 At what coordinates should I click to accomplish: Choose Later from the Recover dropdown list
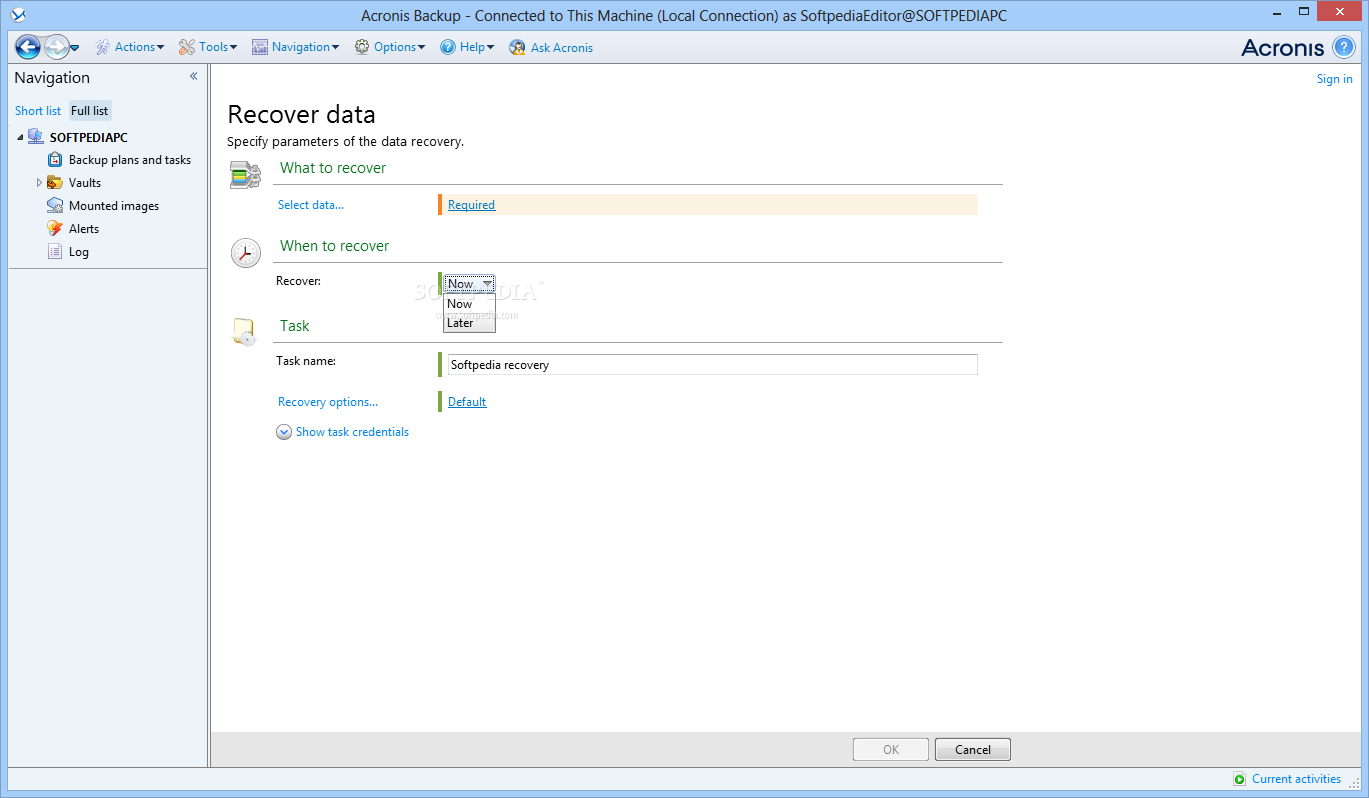469,323
